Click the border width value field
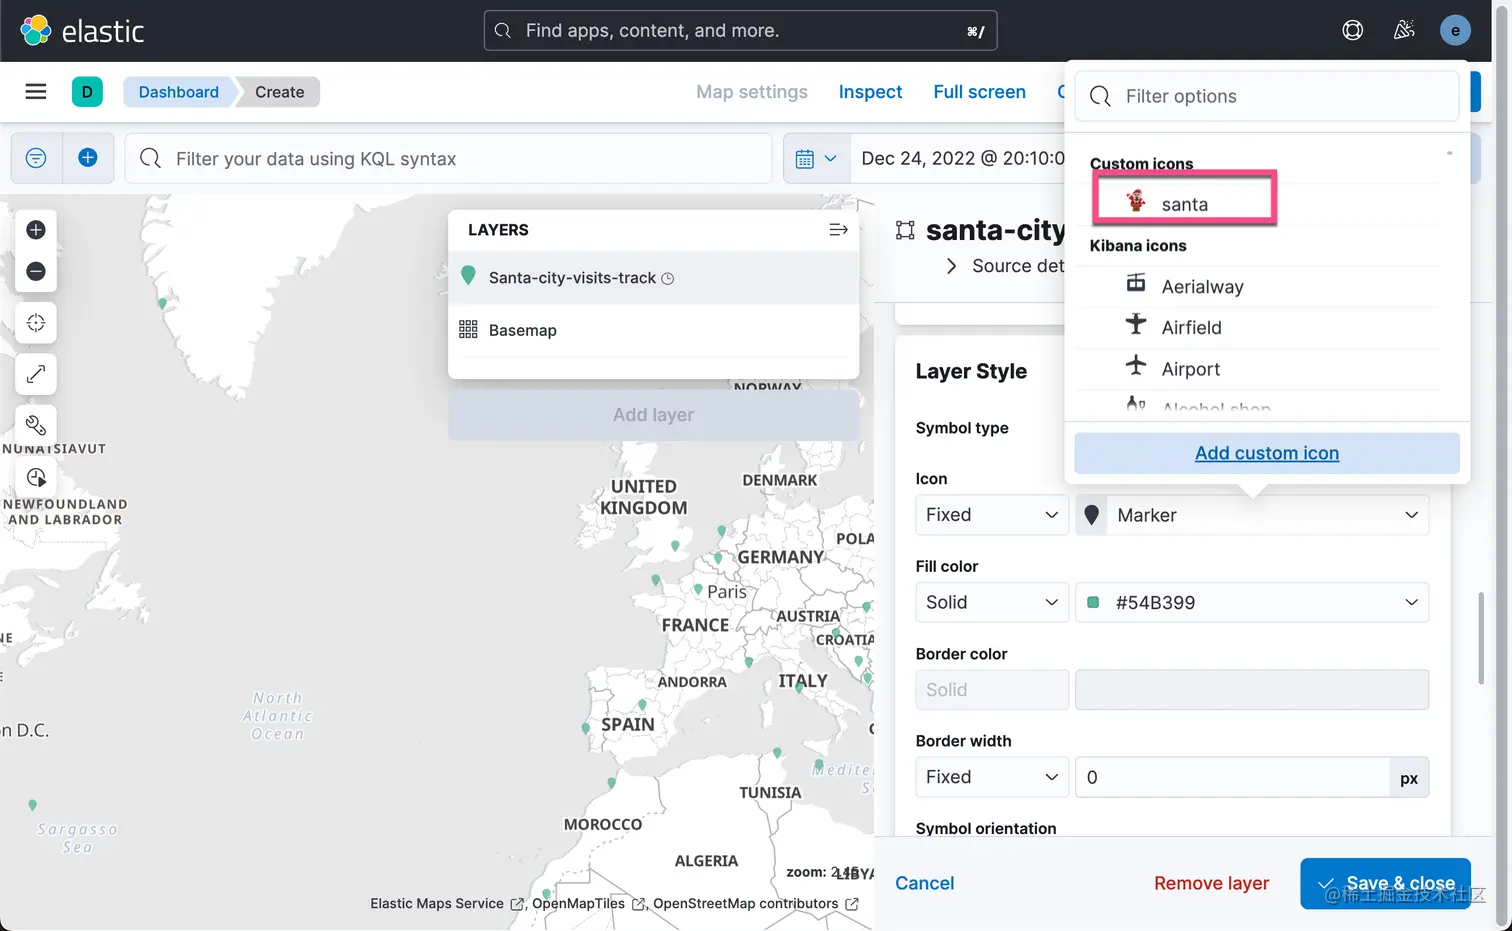 1232,777
